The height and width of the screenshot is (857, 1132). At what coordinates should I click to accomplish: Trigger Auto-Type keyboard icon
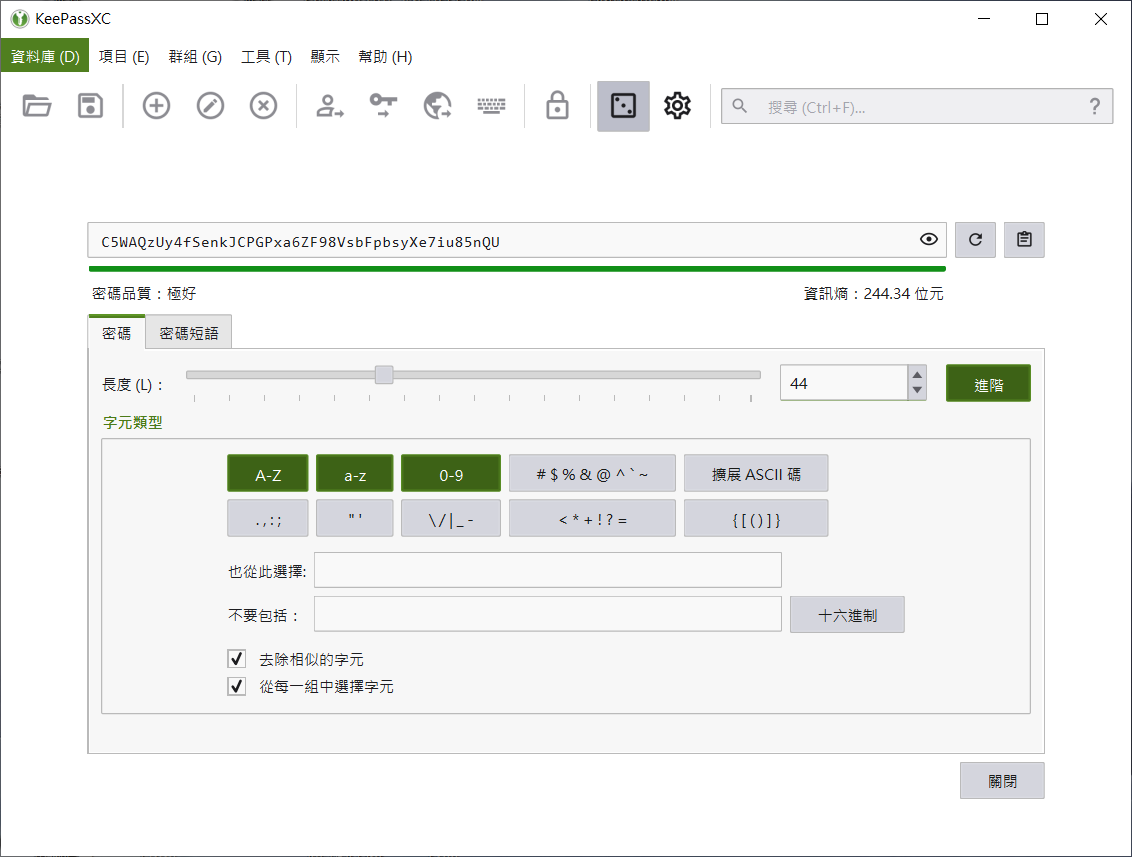tap(491, 106)
